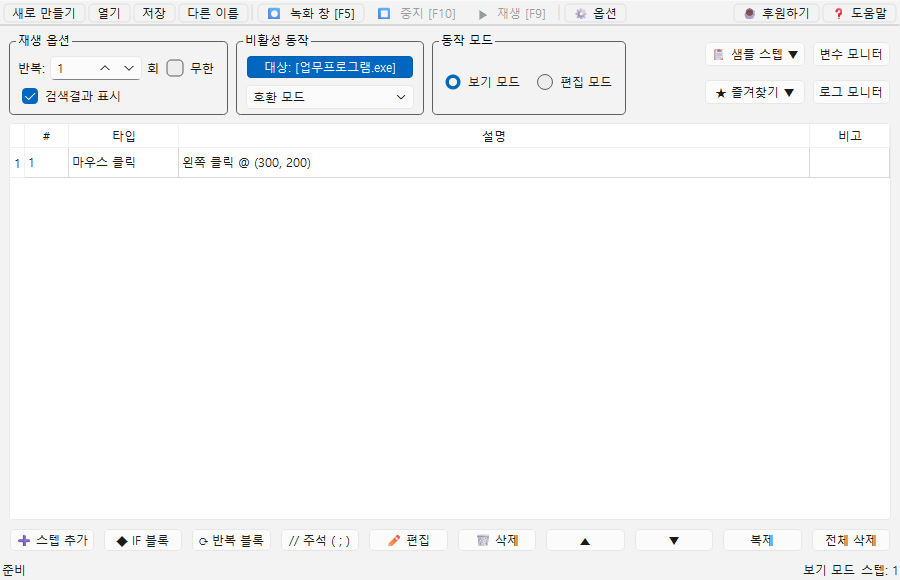
Task: Add a step with 스텝 추가
Action: [x=53, y=540]
